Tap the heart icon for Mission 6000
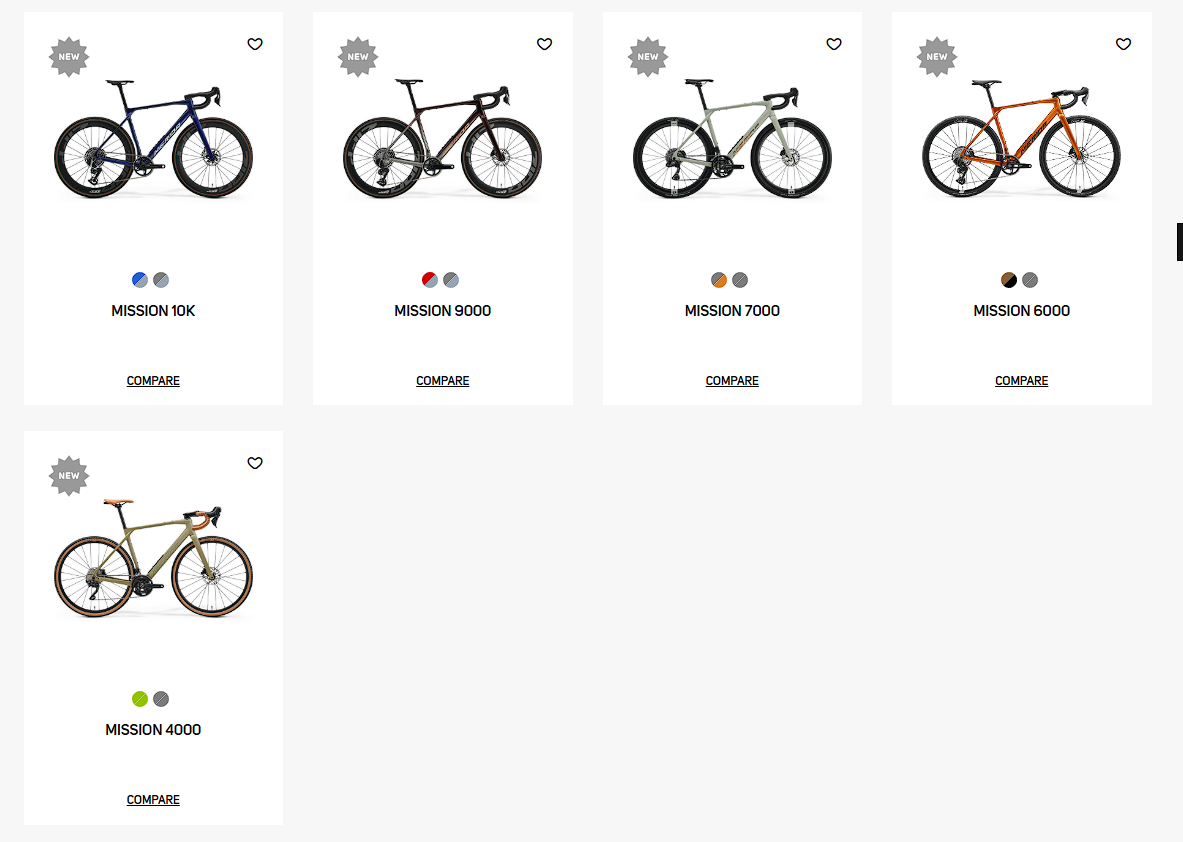The image size is (1183, 842). point(1123,44)
